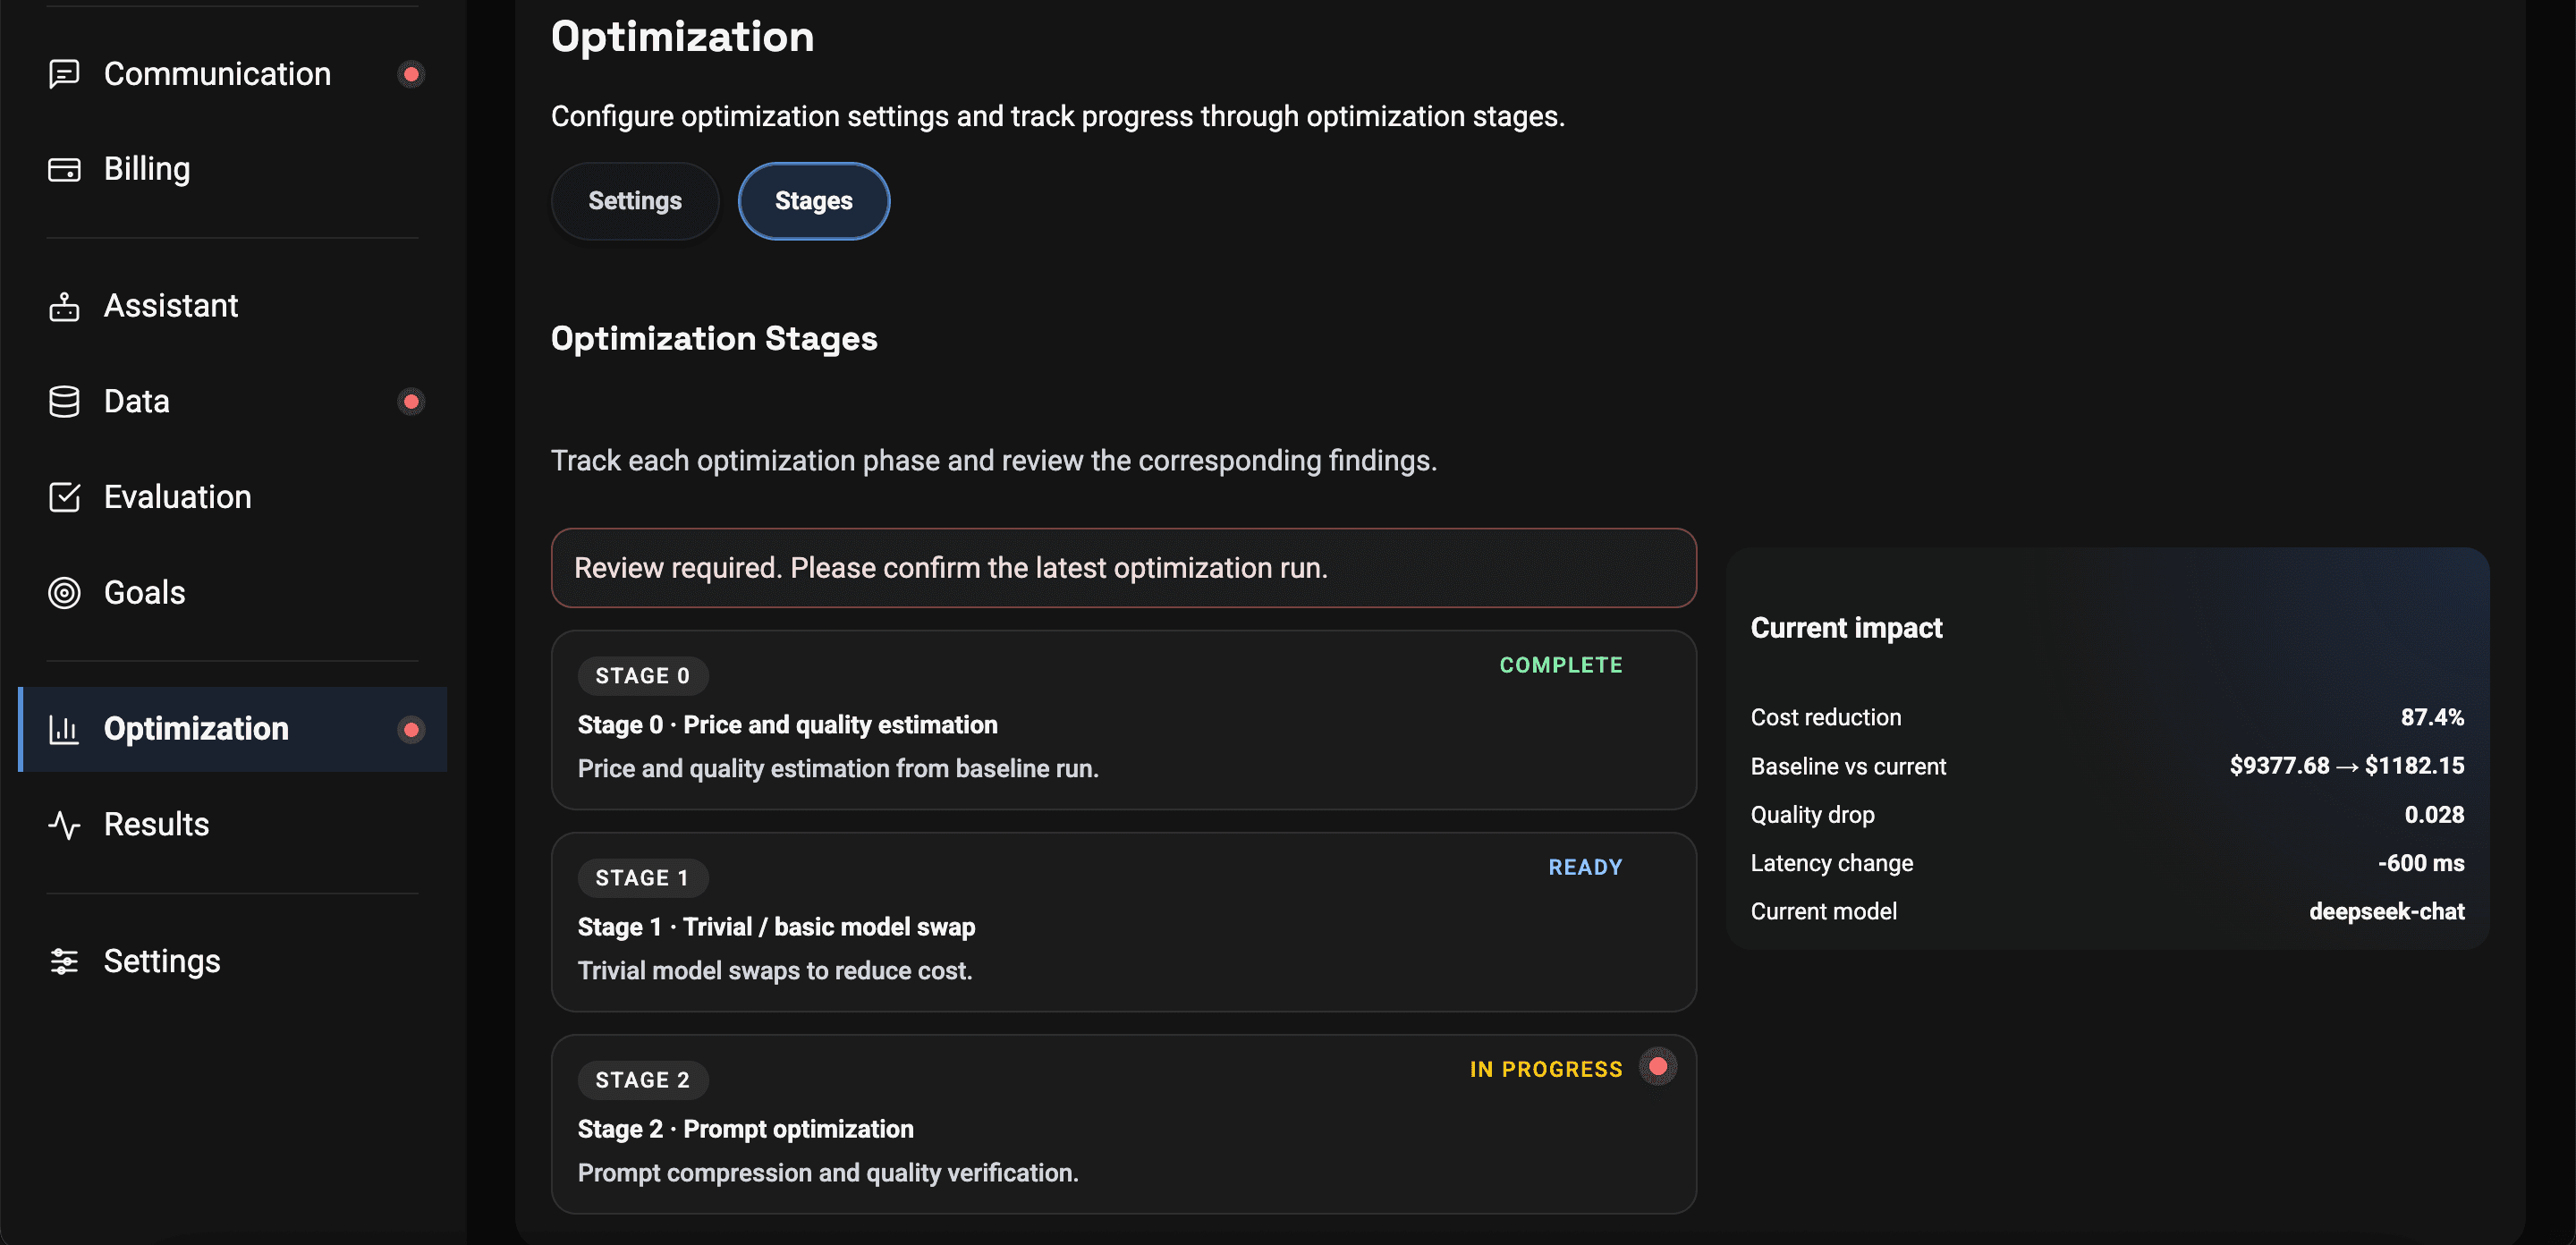The image size is (2576, 1245).
Task: Select the Data database icon
Action: [64, 400]
